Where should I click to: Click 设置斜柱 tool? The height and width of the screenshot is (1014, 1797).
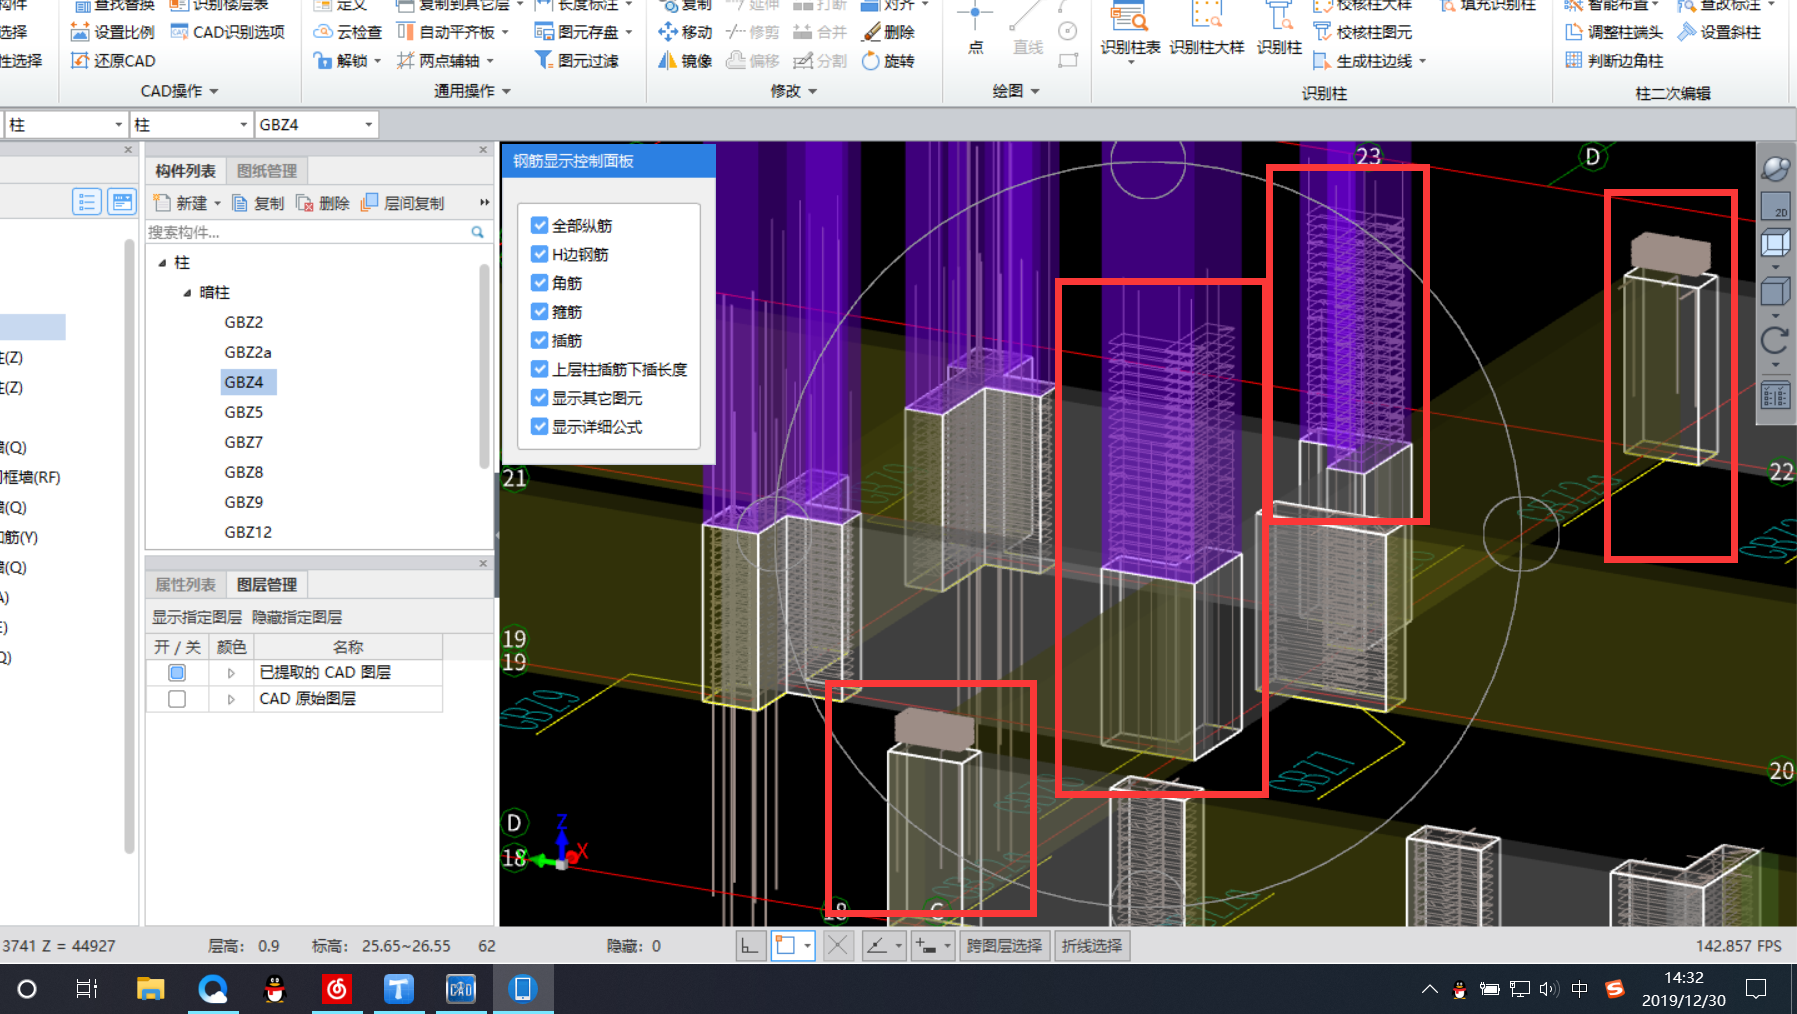[x=1719, y=32]
